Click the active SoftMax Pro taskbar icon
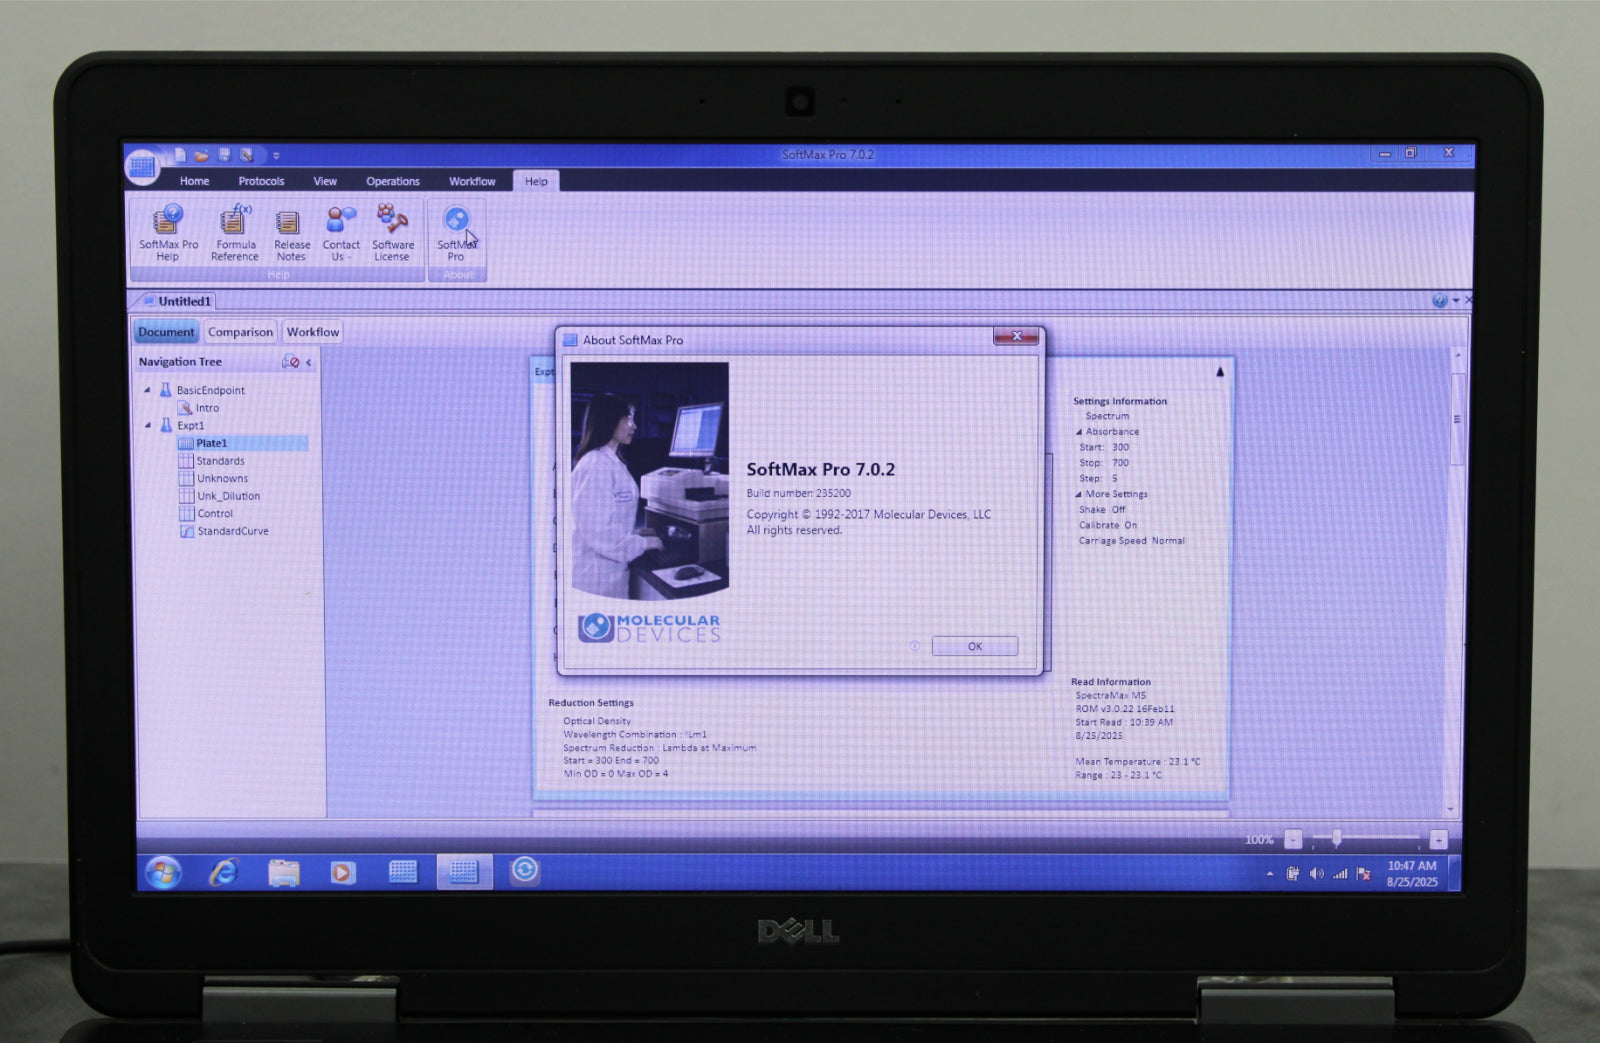This screenshot has width=1600, height=1043. pos(463,872)
